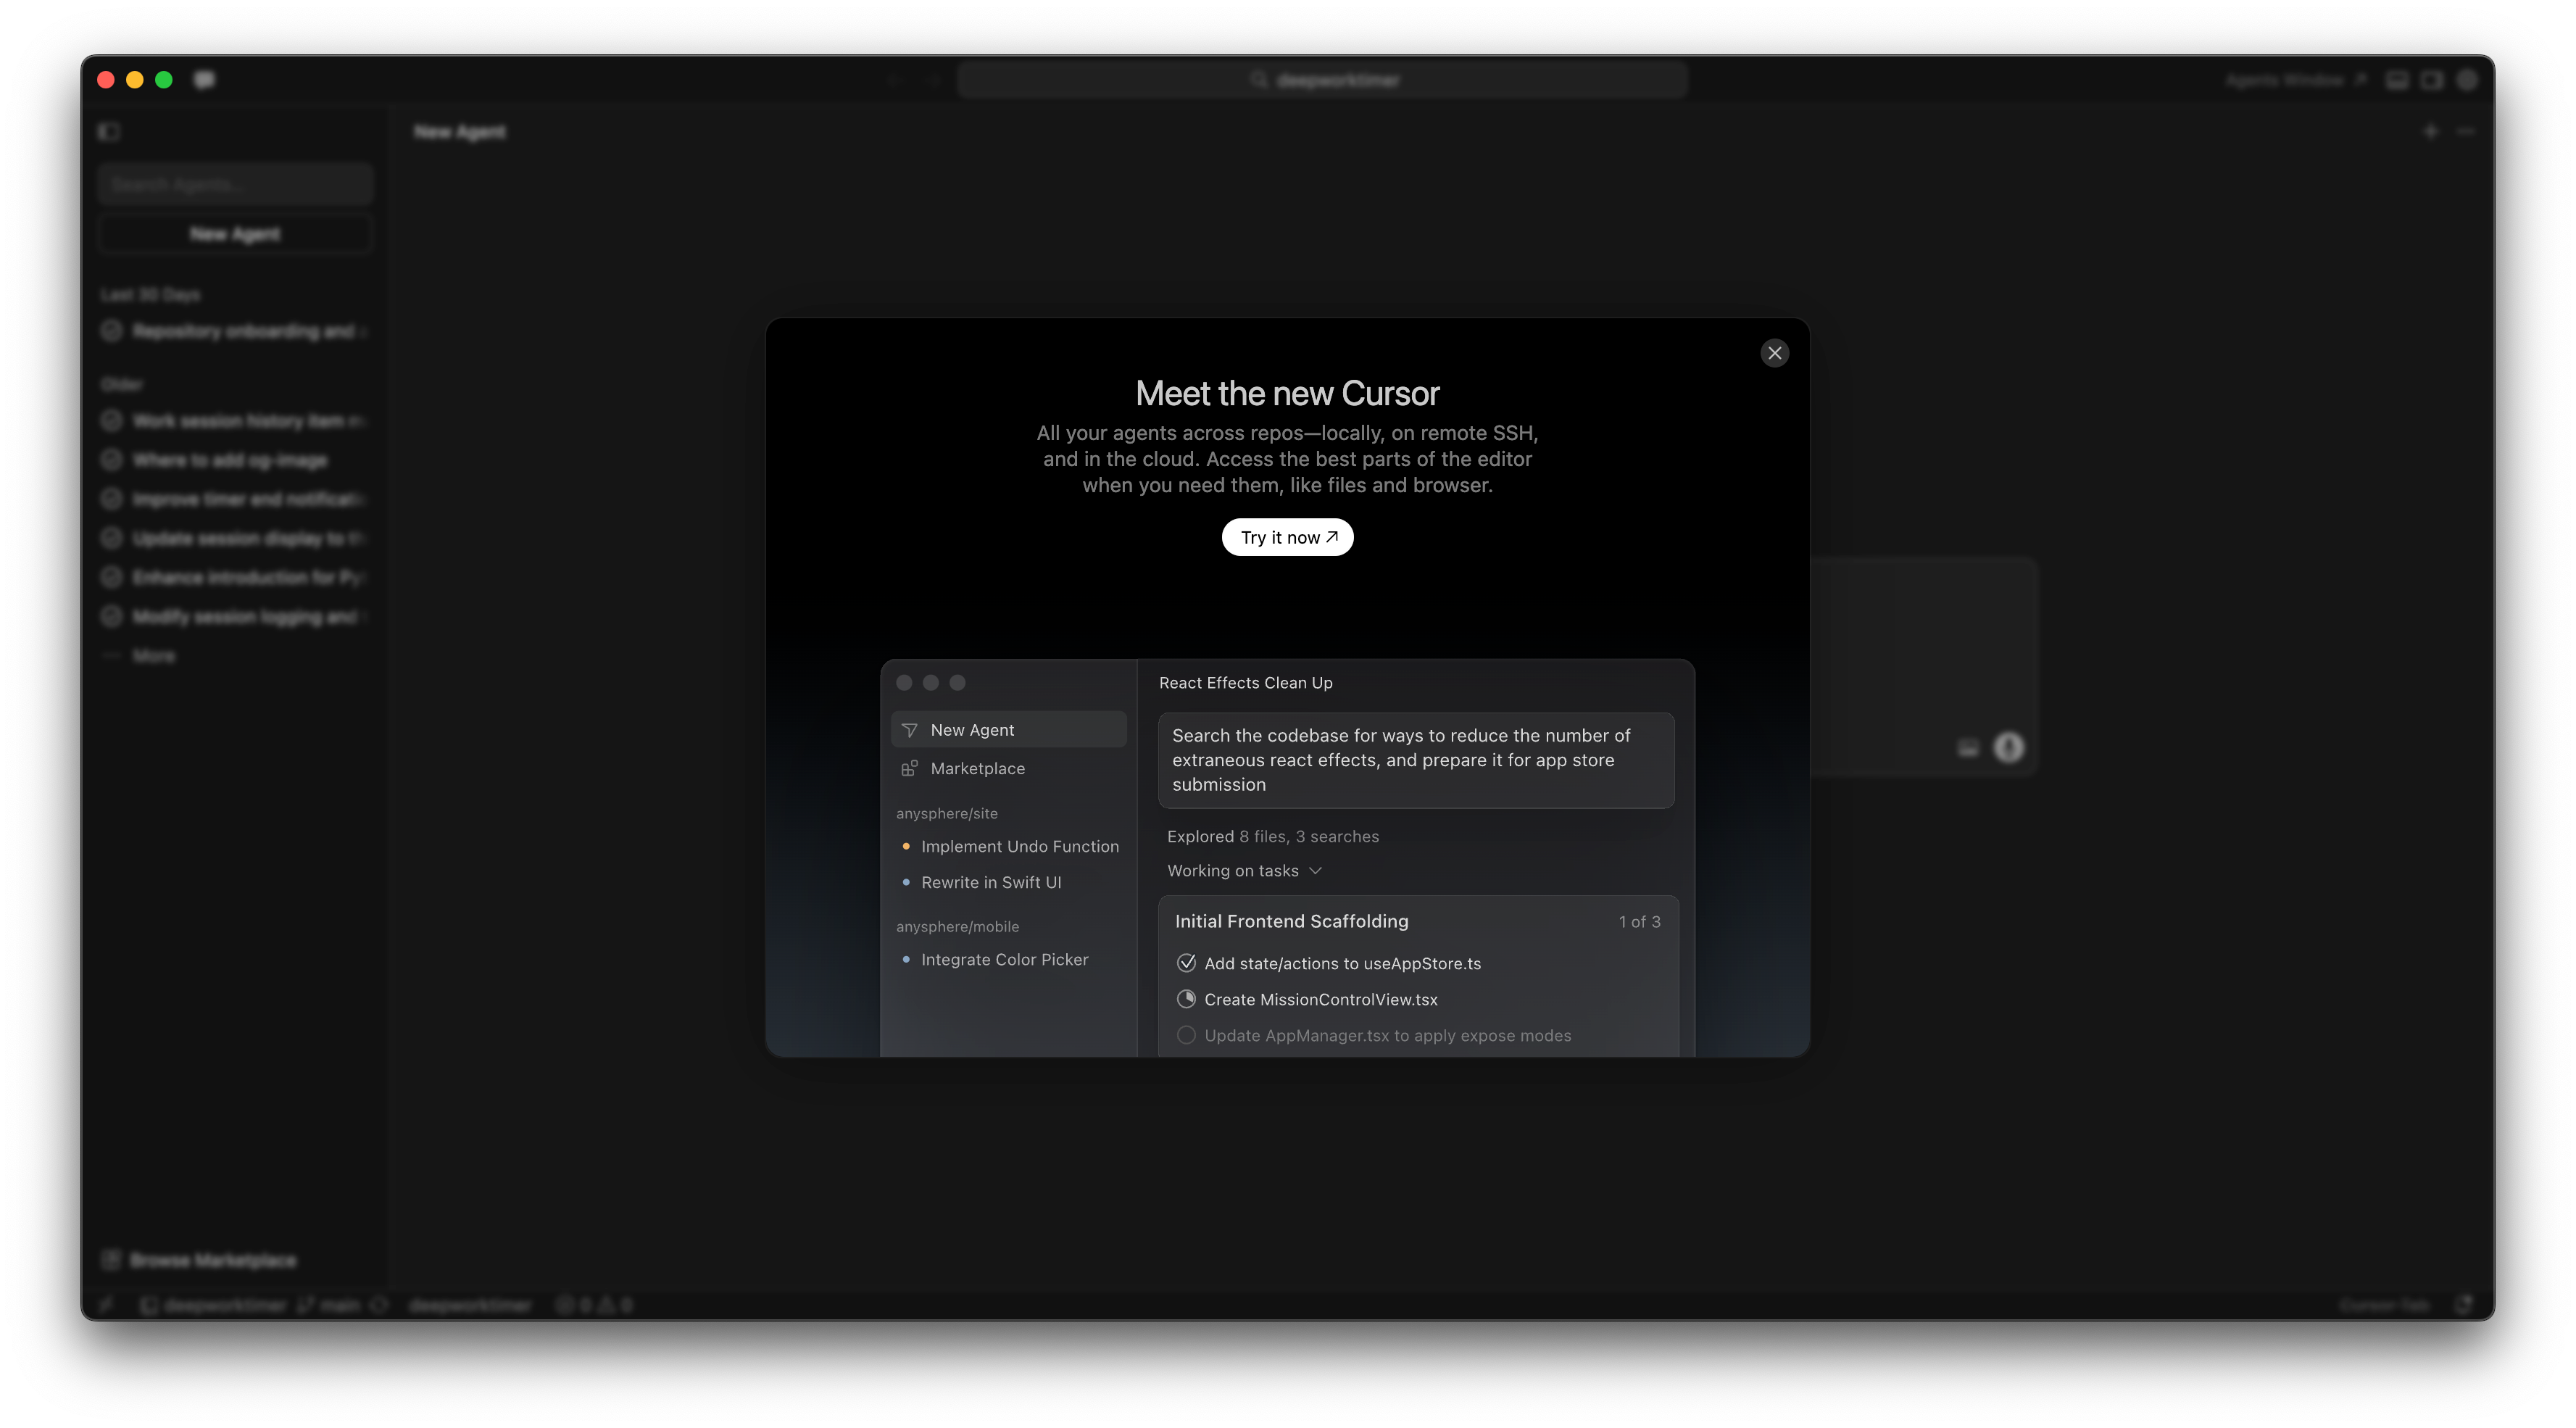Image resolution: width=2576 pixels, height=1428 pixels.
Task: Close the Meet the new Cursor dialog
Action: (x=1774, y=353)
